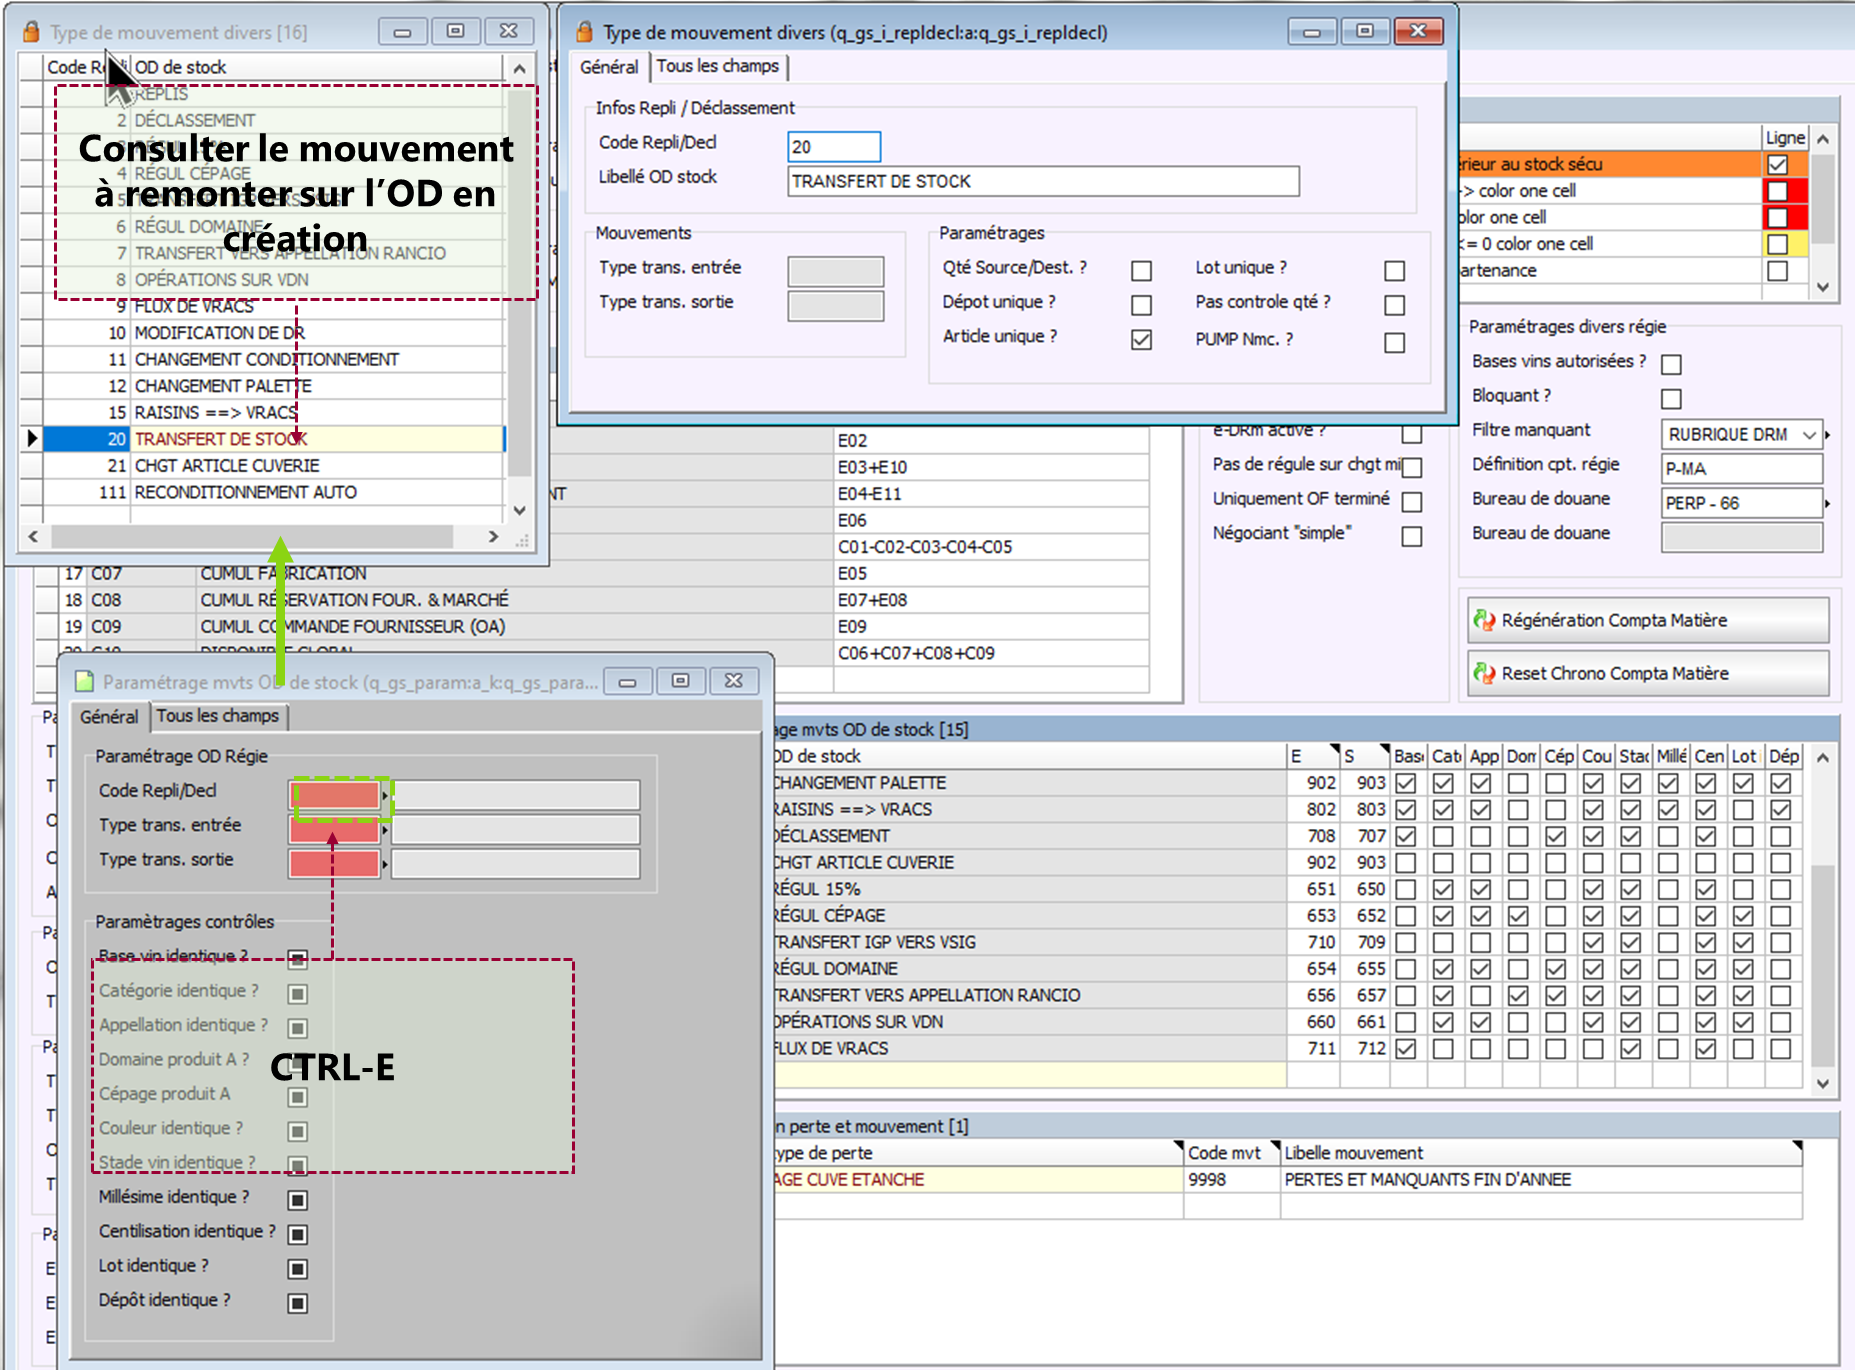Click the Libellé OD stock text field
Viewport: 1855px width, 1370px height.
(x=1042, y=181)
